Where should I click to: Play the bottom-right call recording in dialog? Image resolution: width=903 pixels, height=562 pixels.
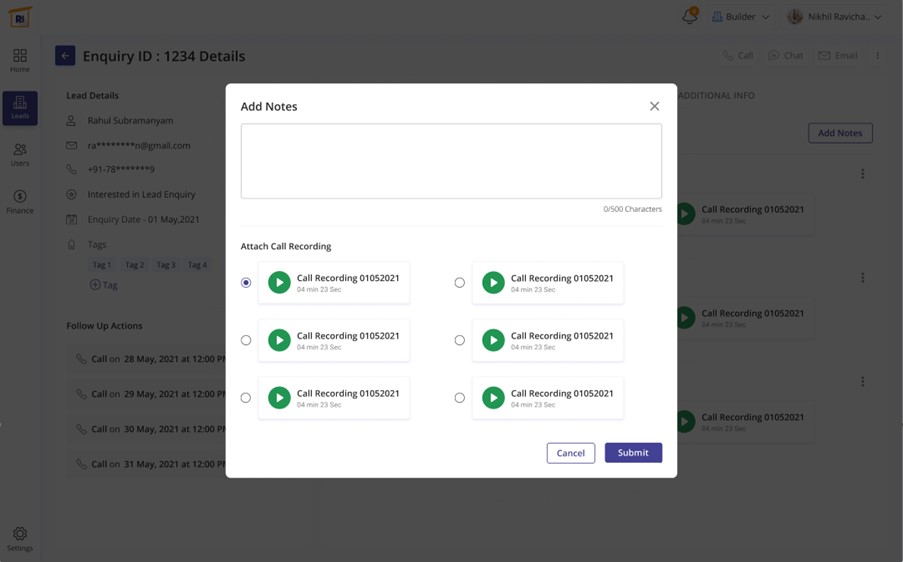point(493,398)
